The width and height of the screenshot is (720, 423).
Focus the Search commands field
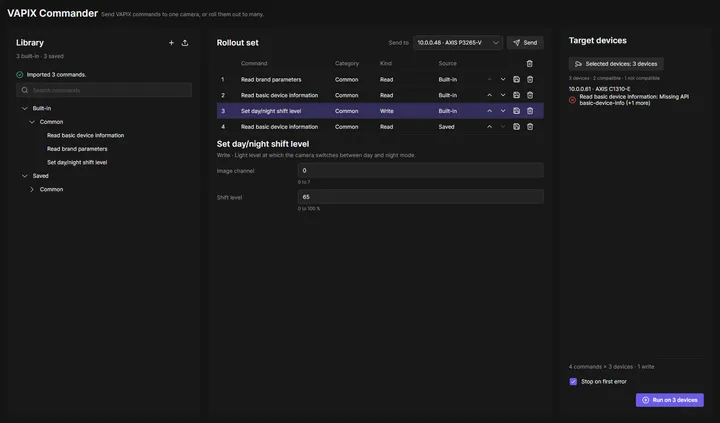(104, 90)
